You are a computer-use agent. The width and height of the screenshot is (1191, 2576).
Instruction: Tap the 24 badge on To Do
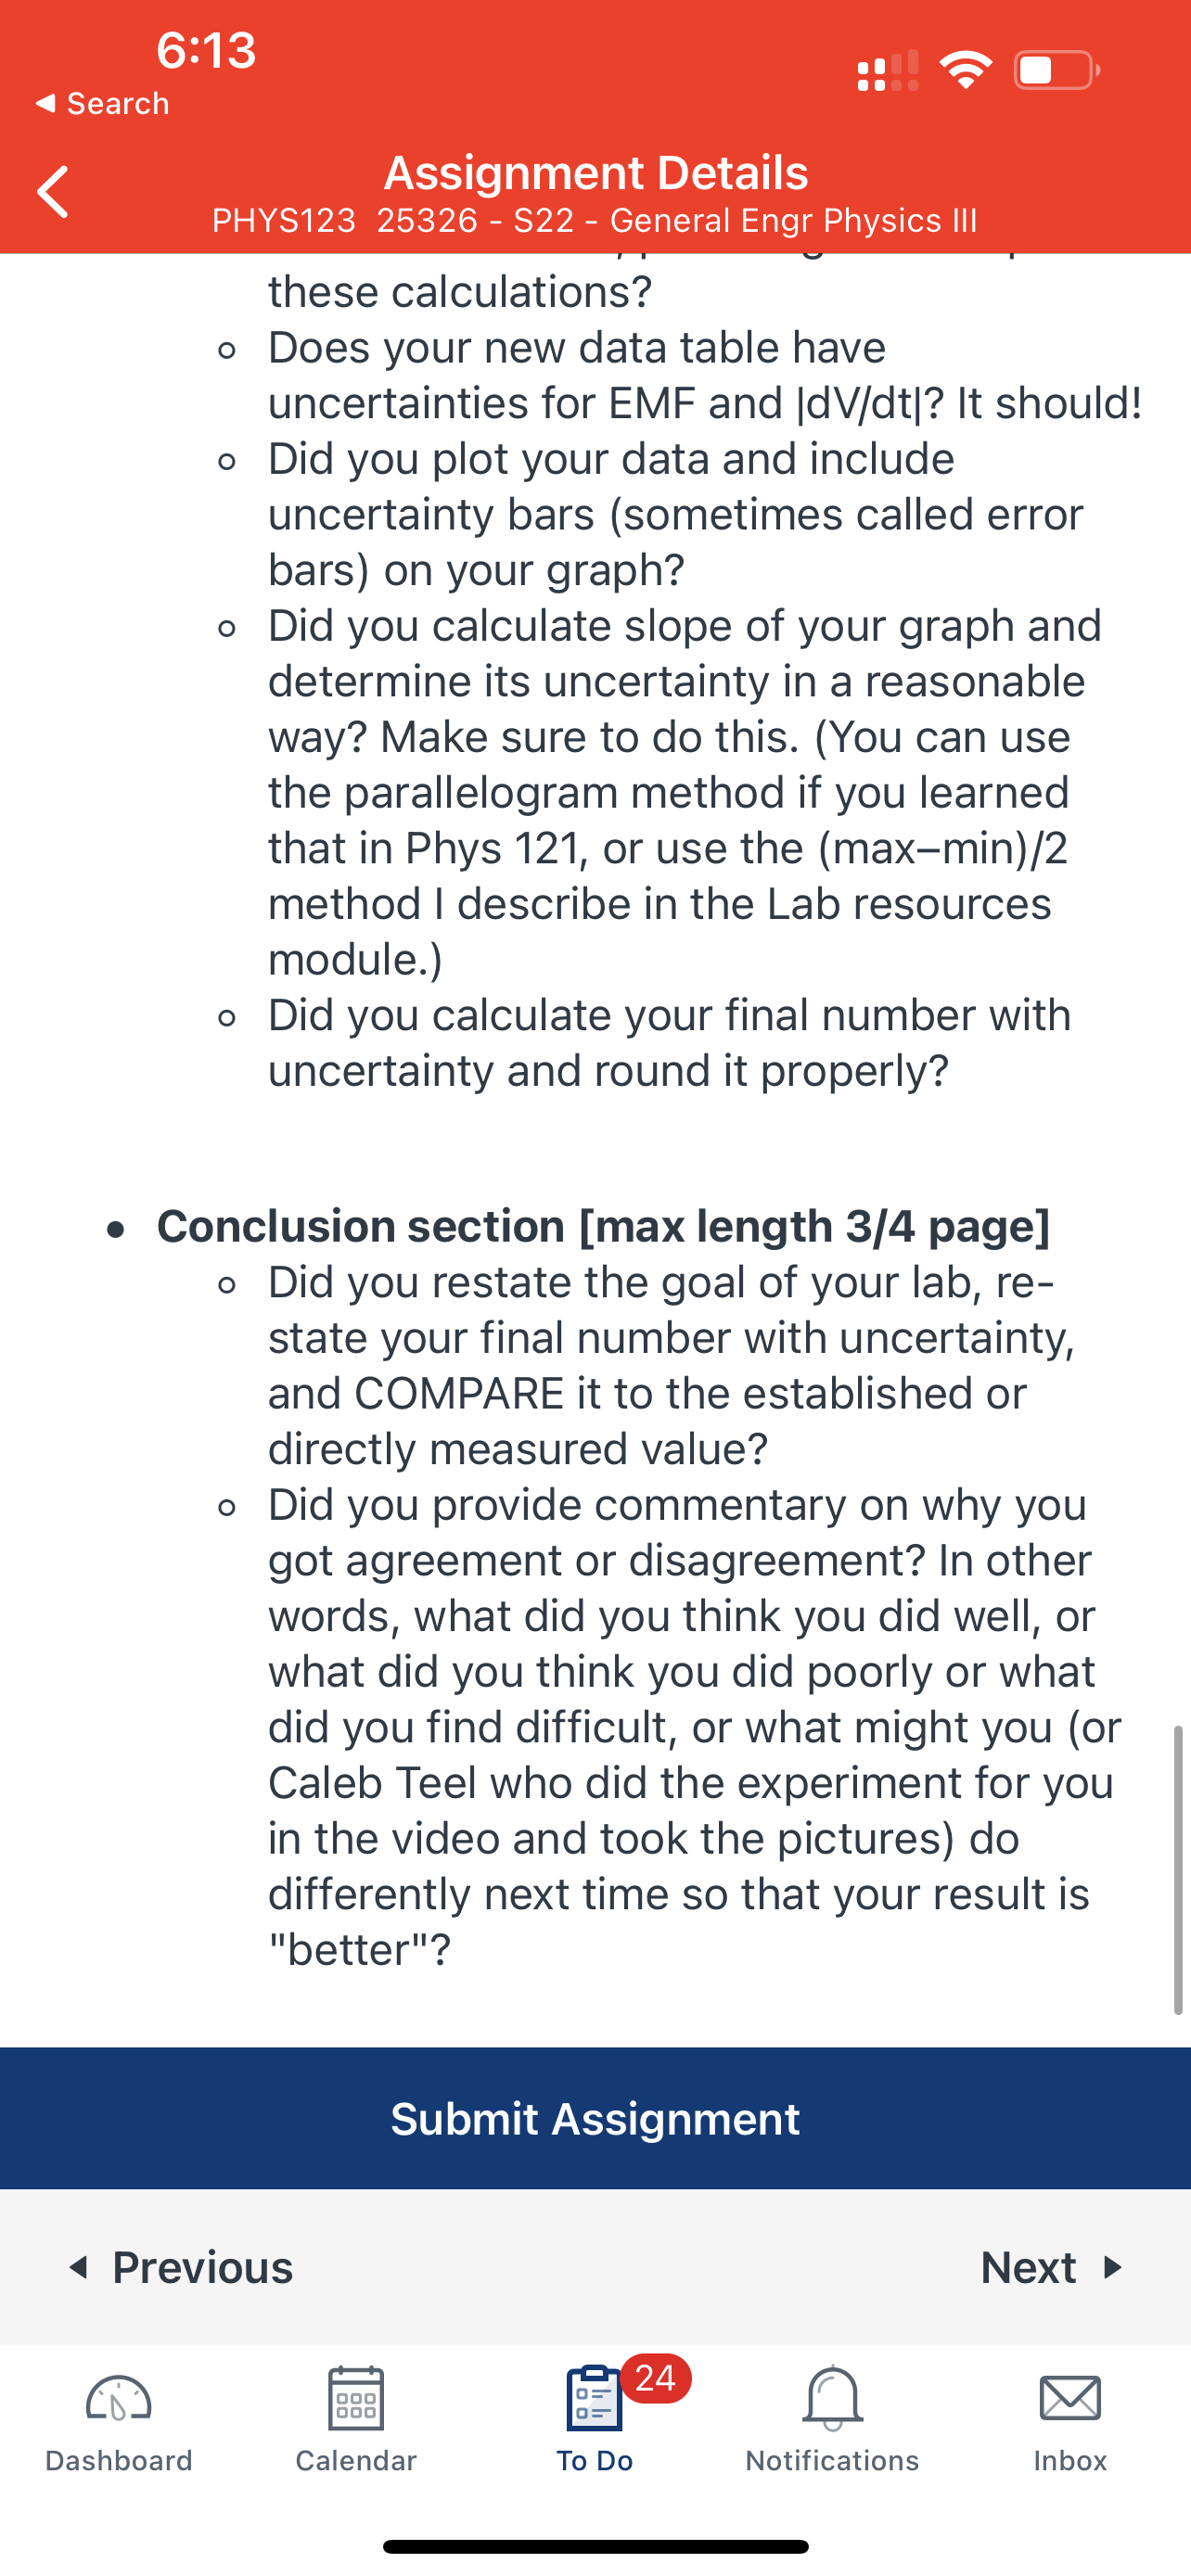[x=656, y=2378]
